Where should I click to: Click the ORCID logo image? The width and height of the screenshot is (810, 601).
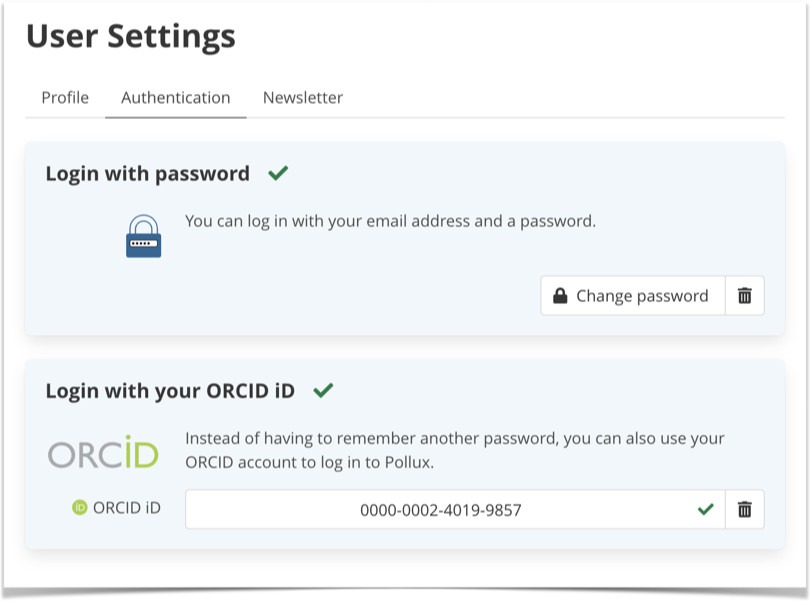coord(103,453)
